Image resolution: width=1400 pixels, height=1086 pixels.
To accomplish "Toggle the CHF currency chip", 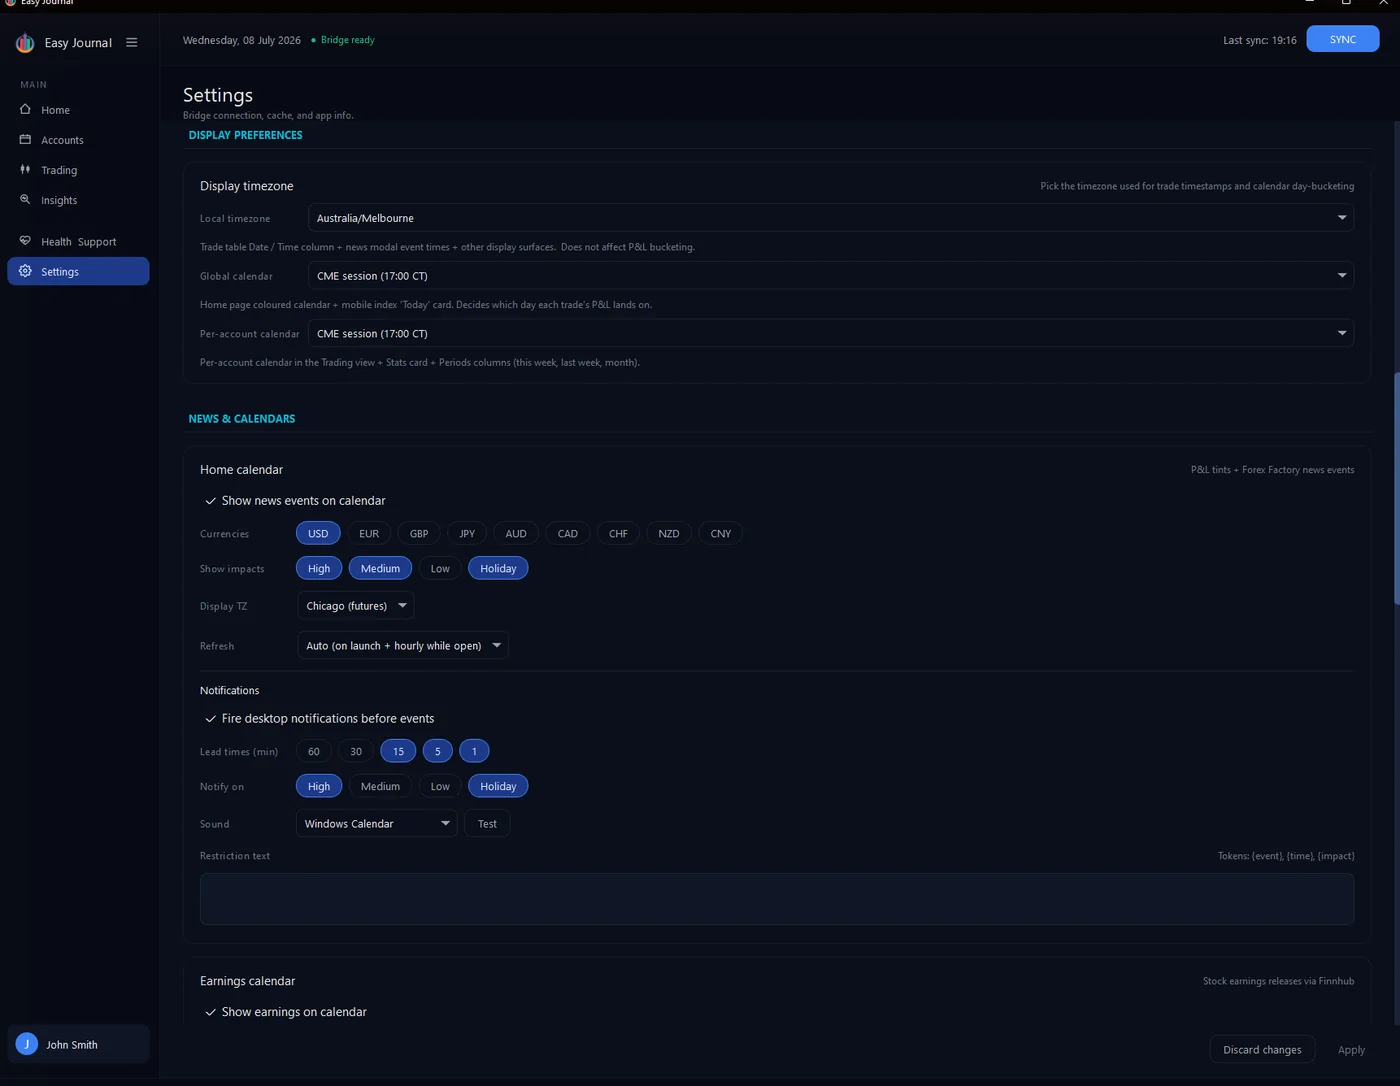I will pyautogui.click(x=618, y=533).
